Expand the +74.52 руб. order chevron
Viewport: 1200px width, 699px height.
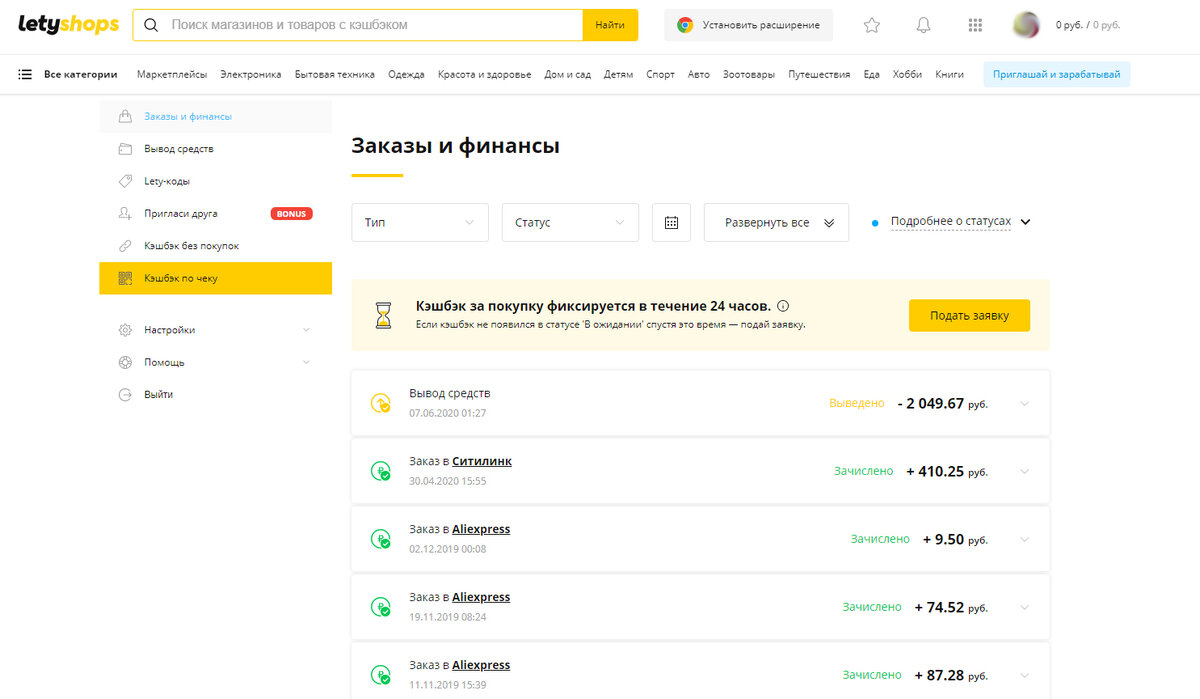1024,608
